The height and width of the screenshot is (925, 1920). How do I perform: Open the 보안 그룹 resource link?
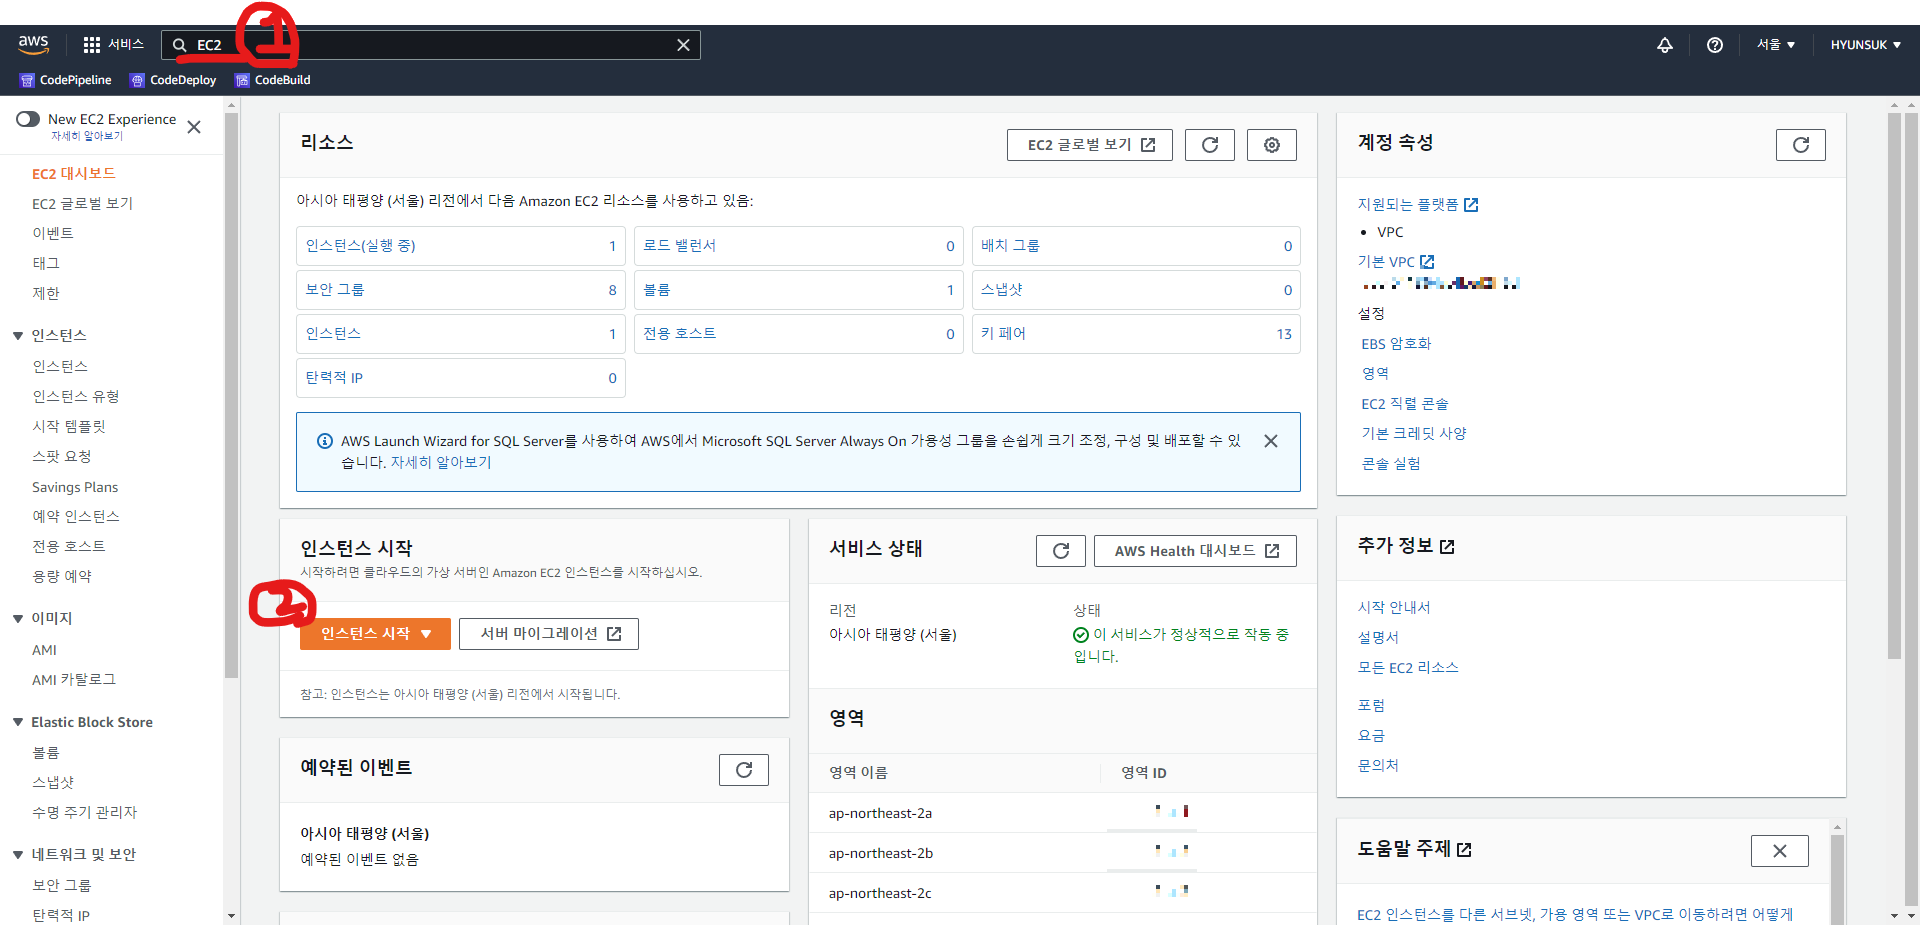335,290
